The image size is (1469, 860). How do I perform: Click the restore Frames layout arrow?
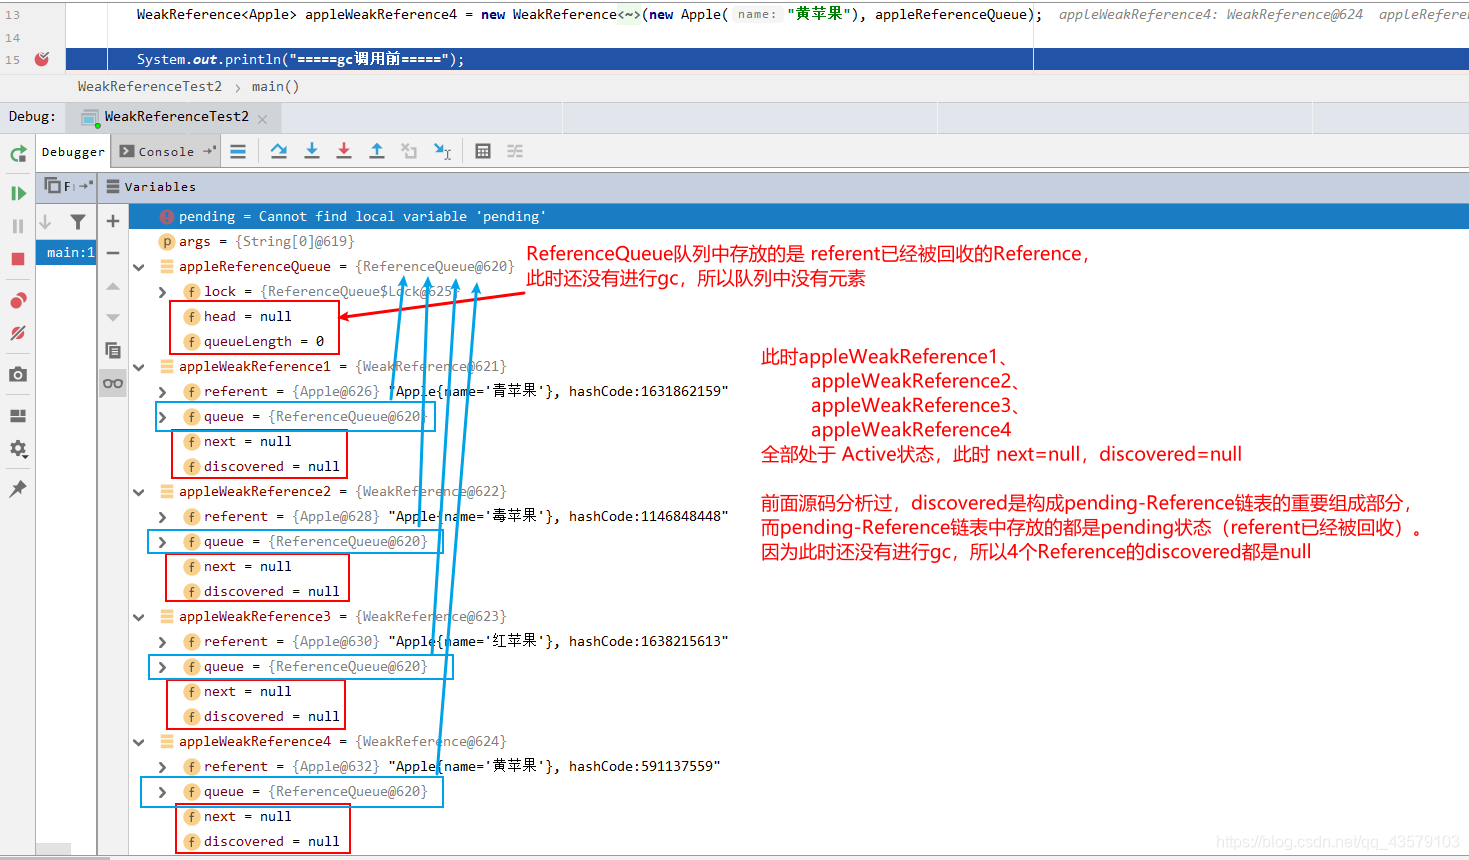(86, 185)
